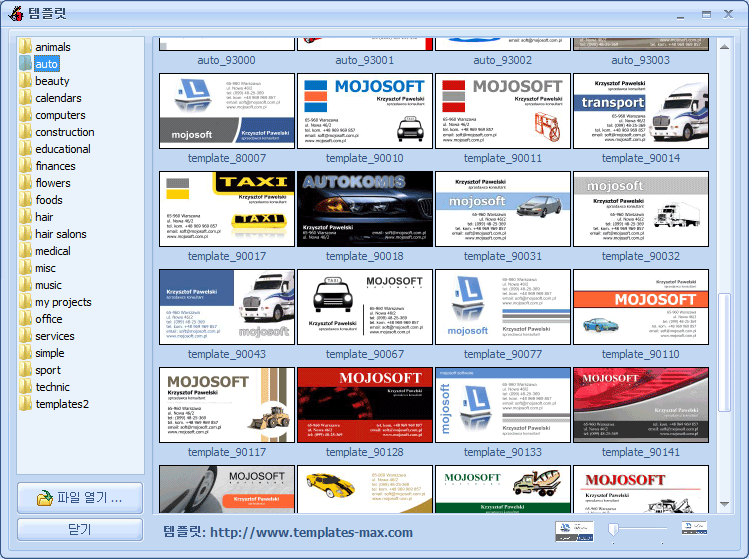The image size is (749, 559).
Task: Choose template_90141 thumbnail
Action: [x=641, y=405]
